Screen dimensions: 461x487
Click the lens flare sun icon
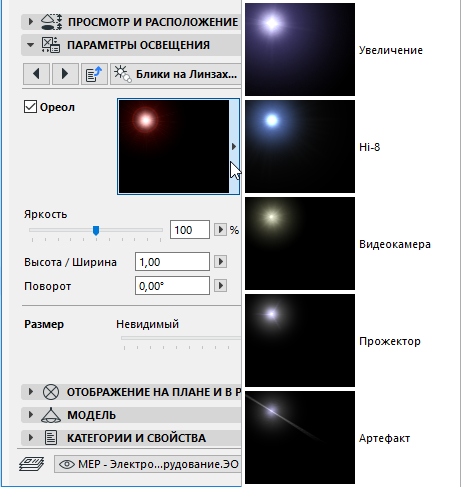coord(122,74)
